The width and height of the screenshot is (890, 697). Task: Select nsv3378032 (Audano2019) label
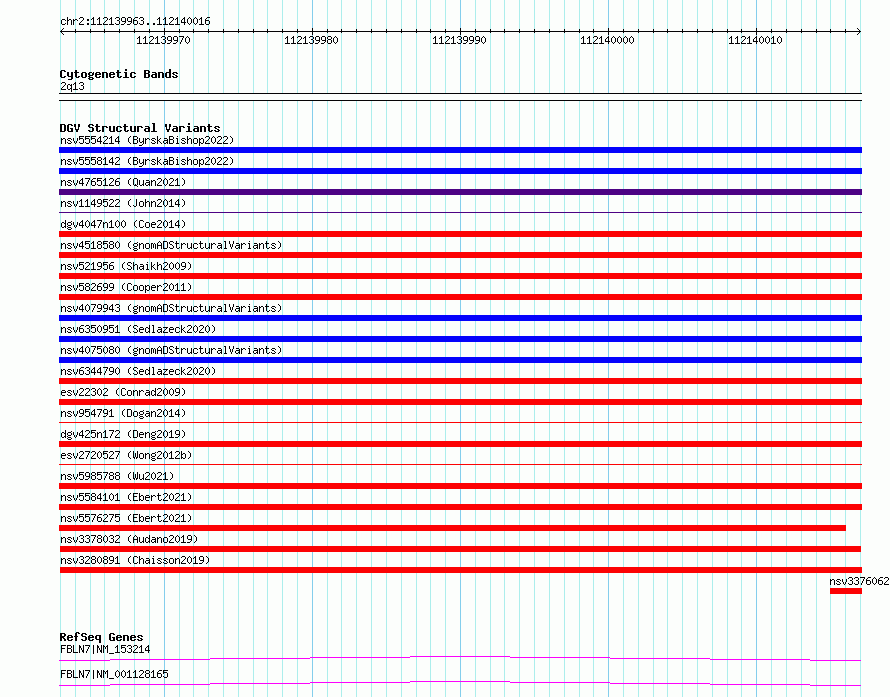[129, 539]
